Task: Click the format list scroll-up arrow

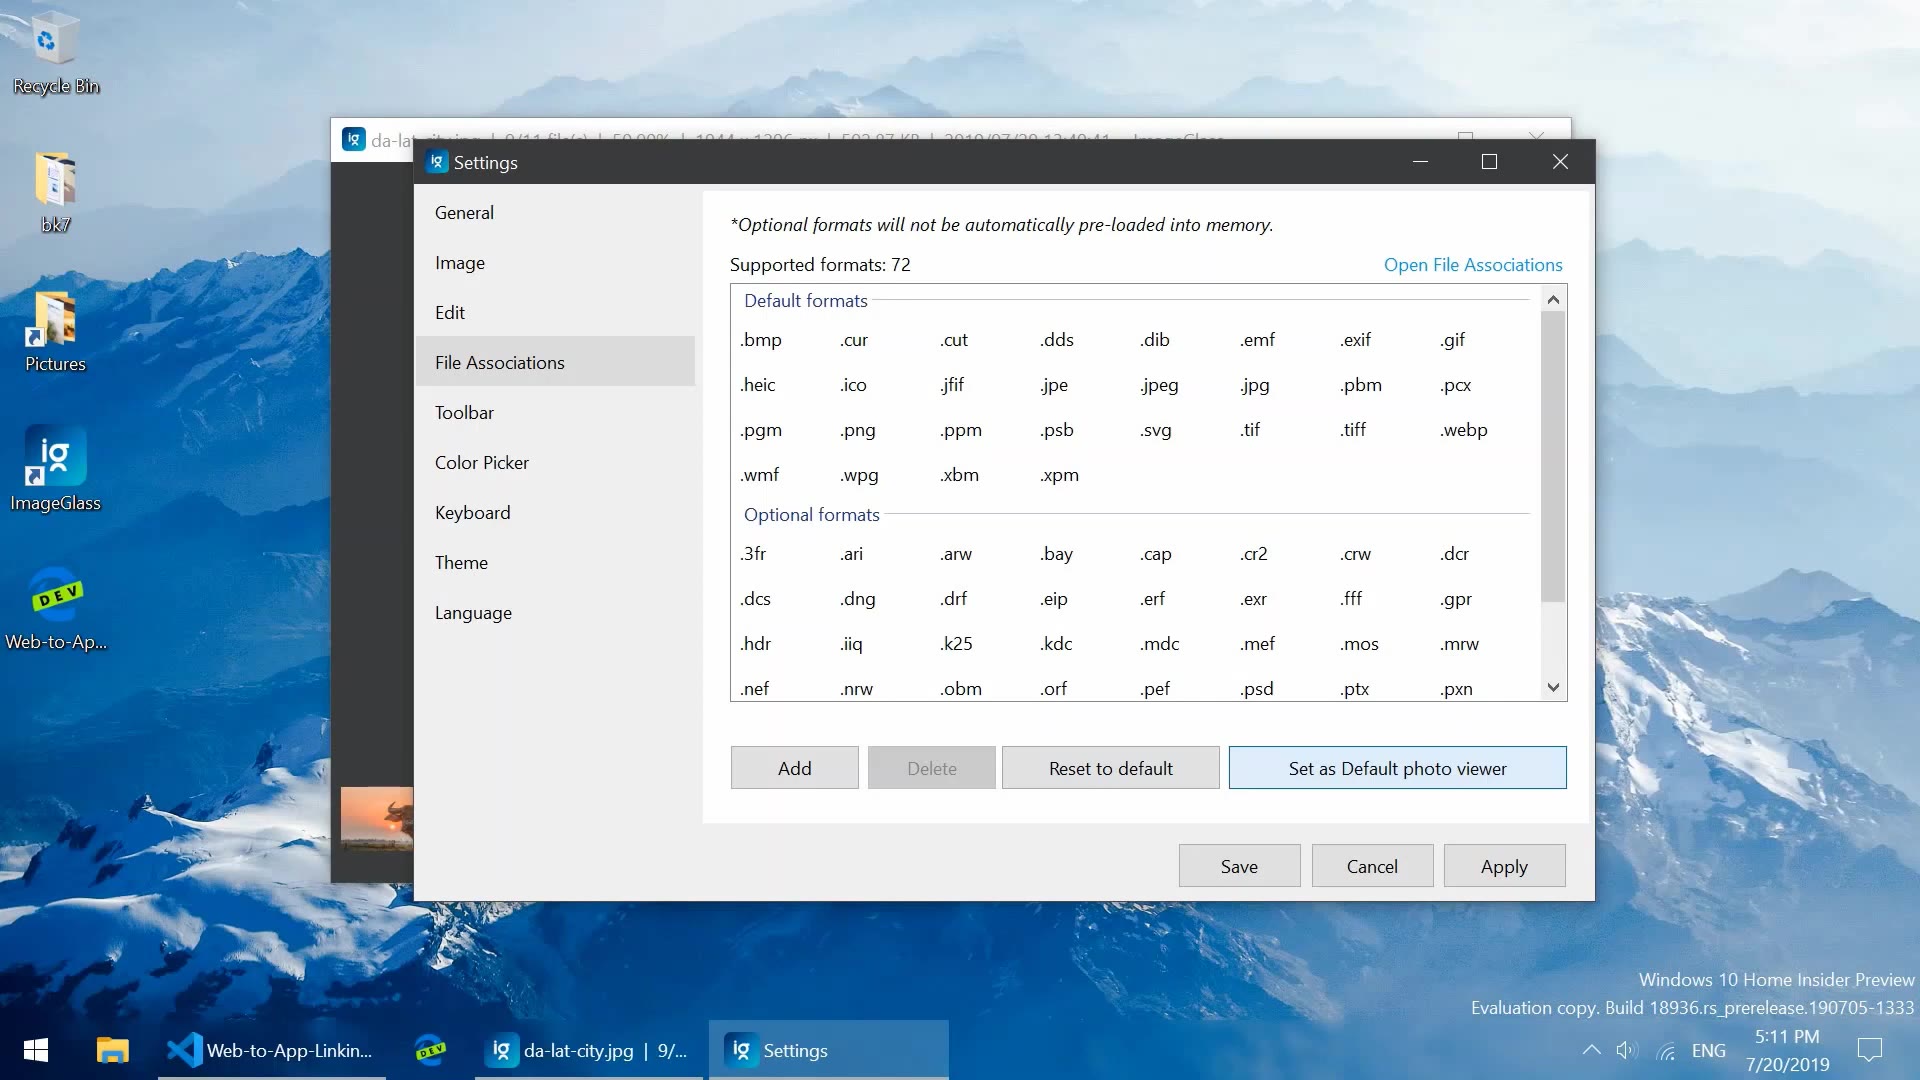Action: pyautogui.click(x=1553, y=299)
